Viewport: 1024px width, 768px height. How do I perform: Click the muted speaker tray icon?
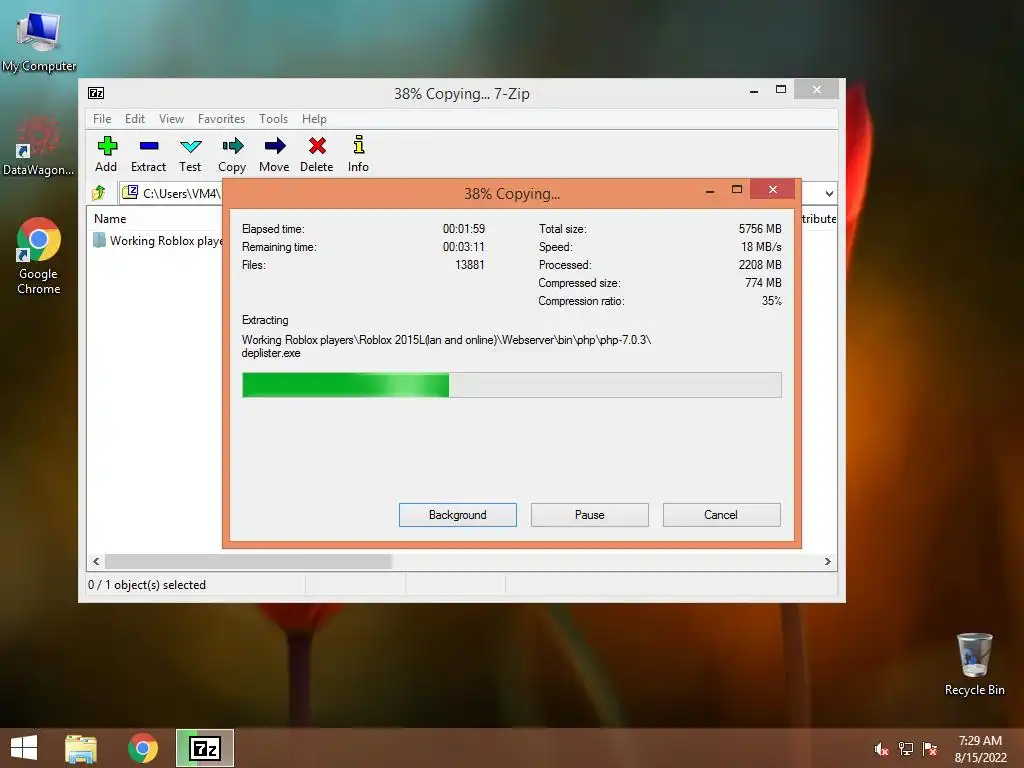[881, 749]
